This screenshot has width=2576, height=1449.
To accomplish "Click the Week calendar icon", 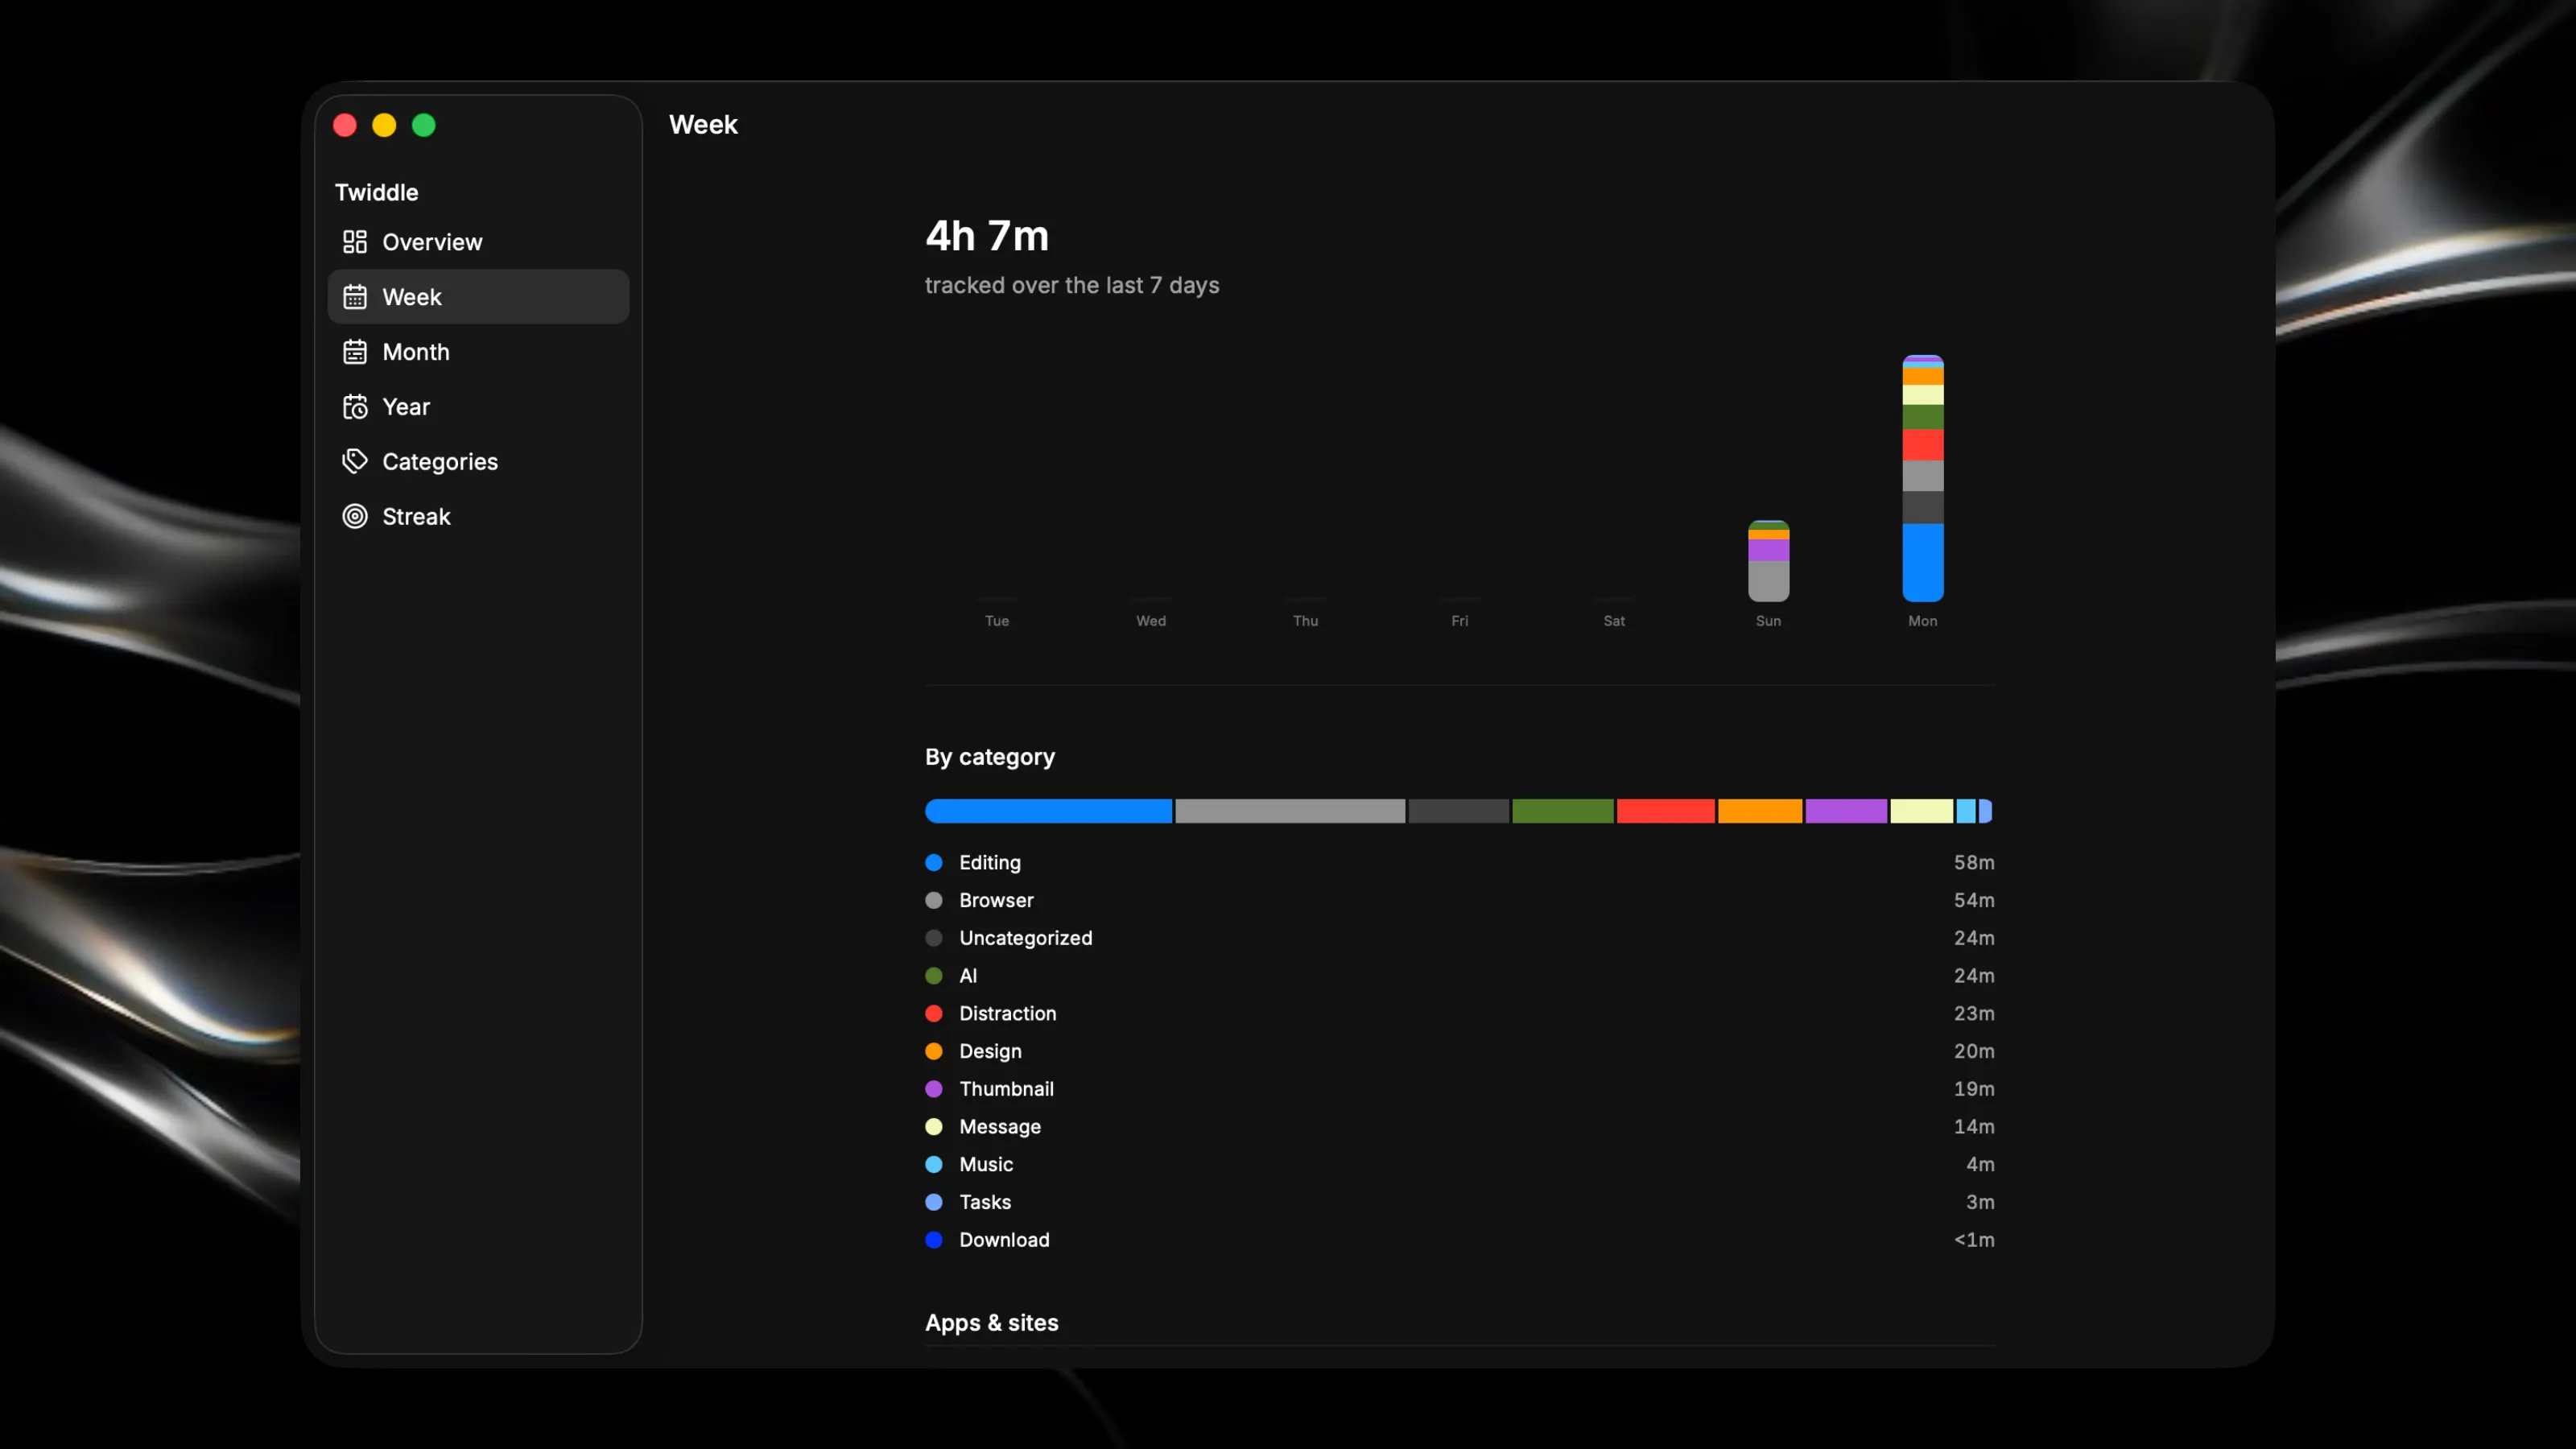I will tap(355, 297).
